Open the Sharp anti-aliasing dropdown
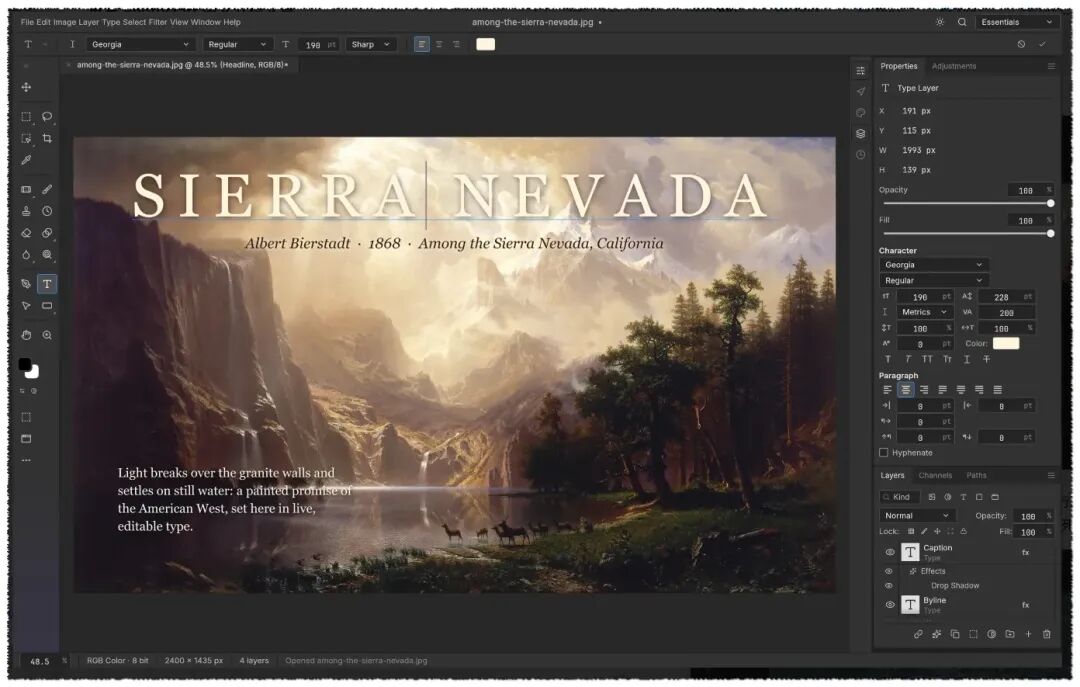 click(370, 44)
